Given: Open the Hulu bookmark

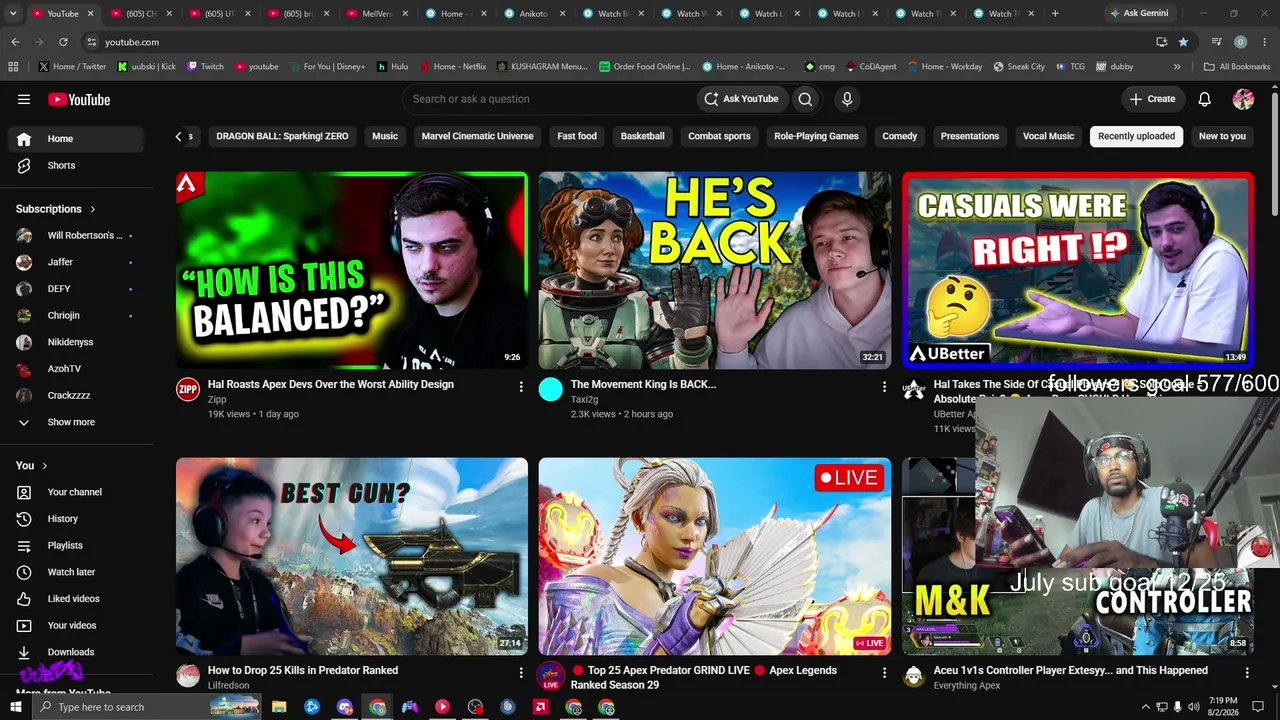Looking at the screenshot, I should point(392,67).
